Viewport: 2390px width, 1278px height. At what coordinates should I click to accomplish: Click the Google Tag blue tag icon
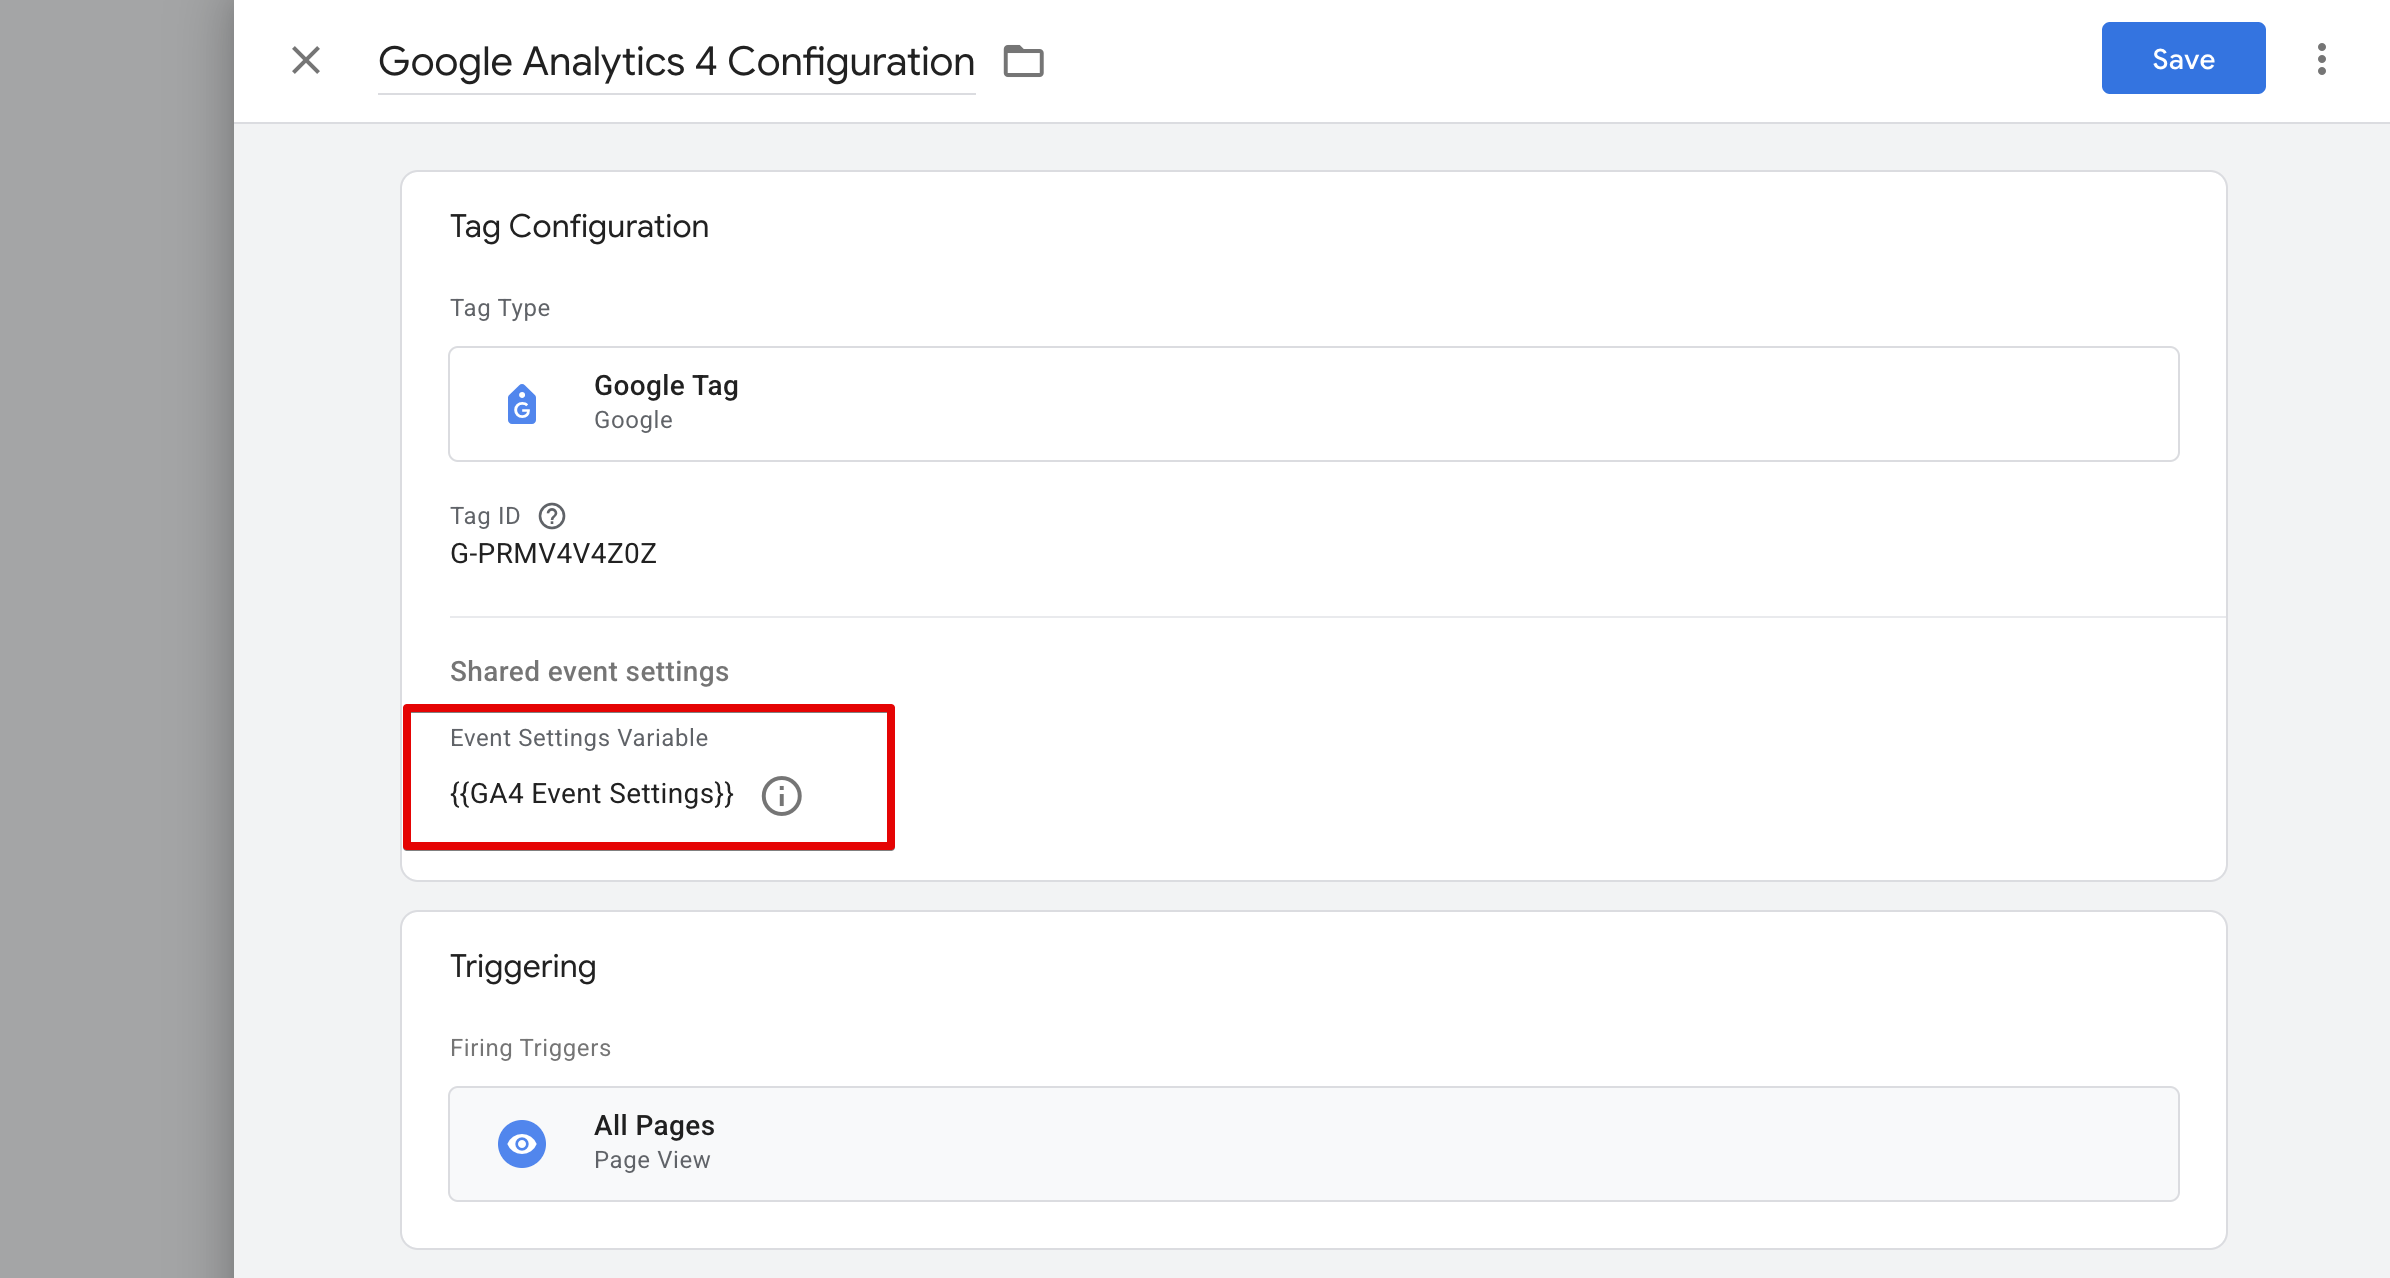(522, 404)
